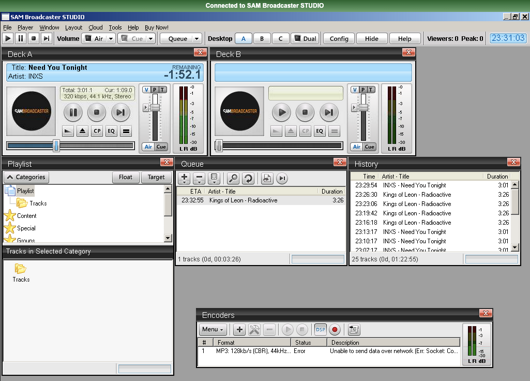Click the Queue add (plus) icon
Viewport: 530px width, 381px height.
184,178
